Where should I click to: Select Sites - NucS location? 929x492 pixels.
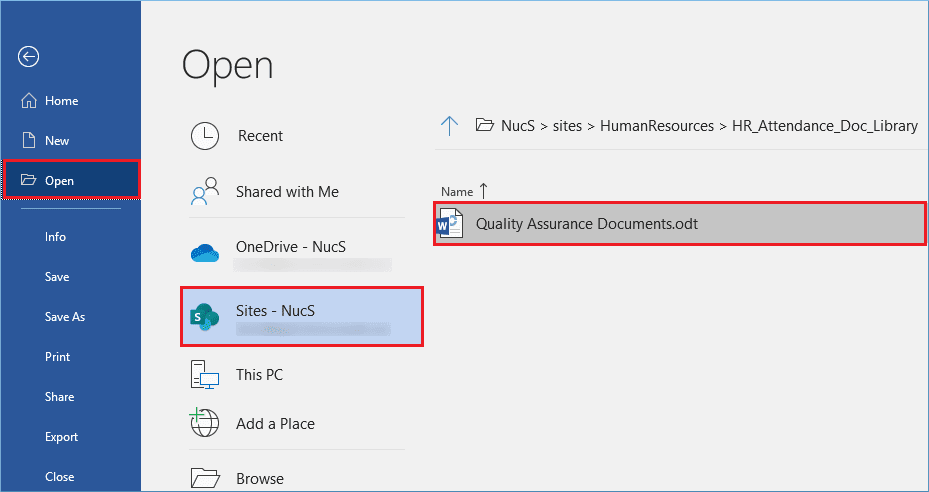pos(302,317)
